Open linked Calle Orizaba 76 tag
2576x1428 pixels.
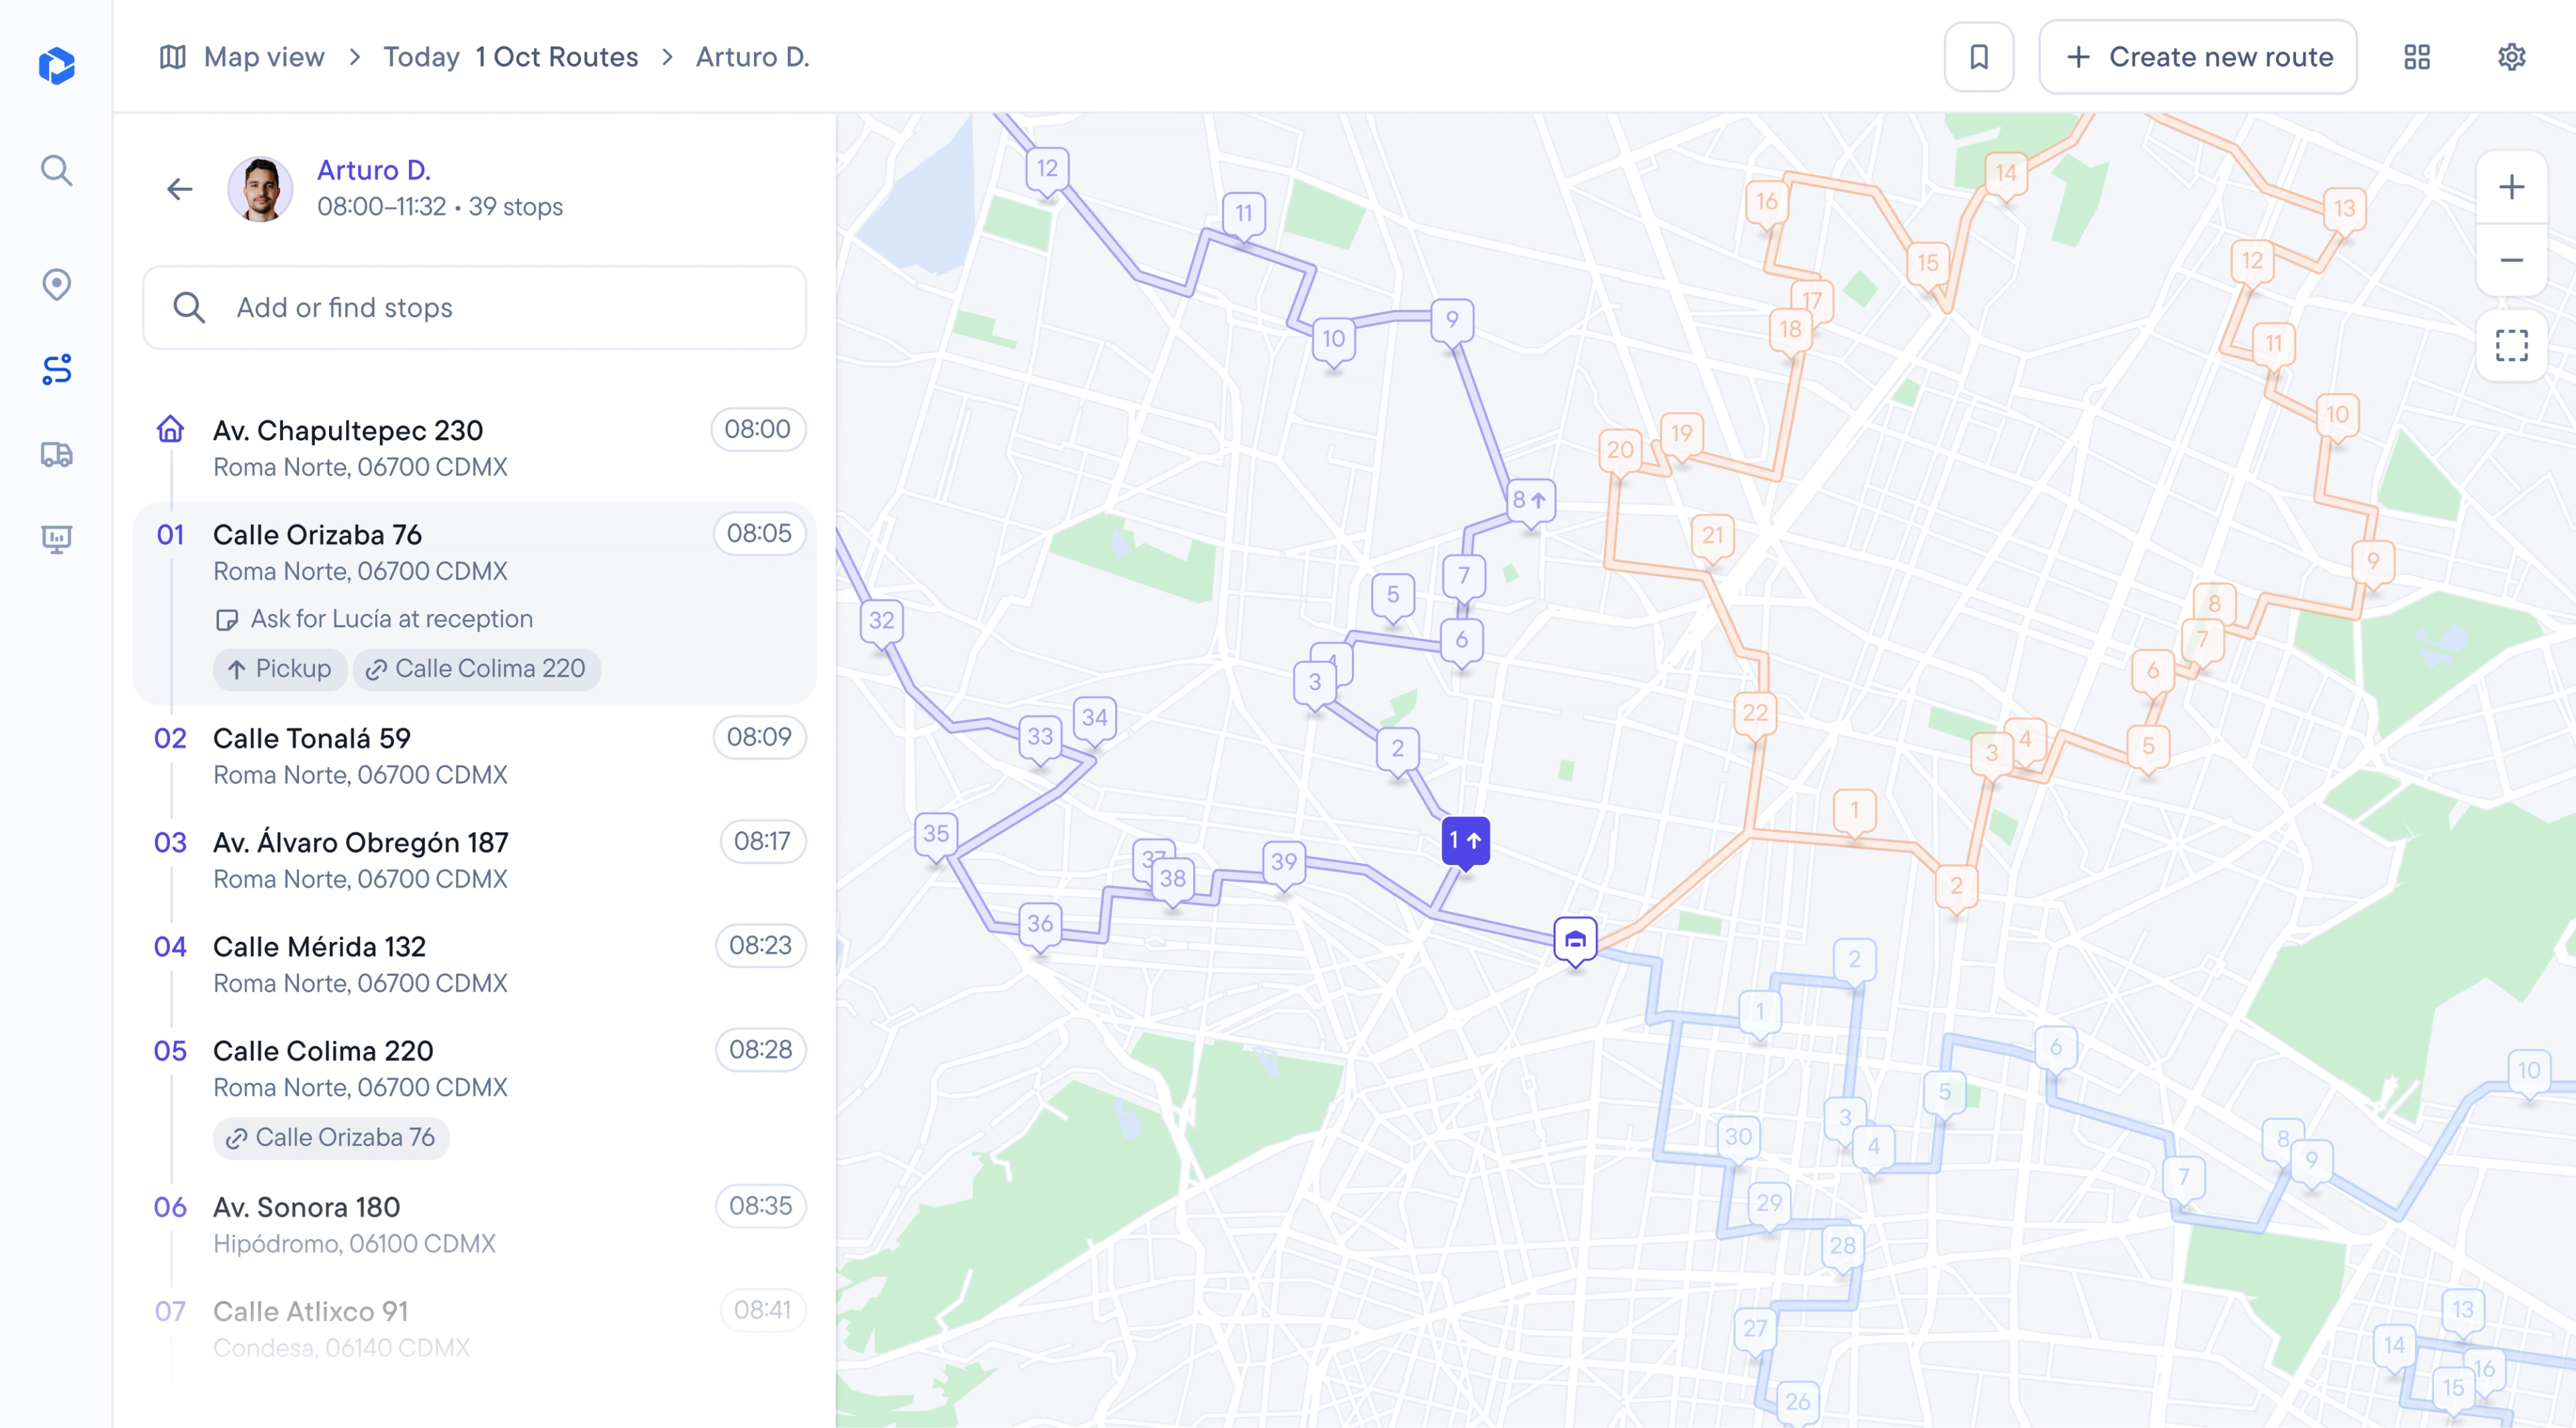click(331, 1138)
